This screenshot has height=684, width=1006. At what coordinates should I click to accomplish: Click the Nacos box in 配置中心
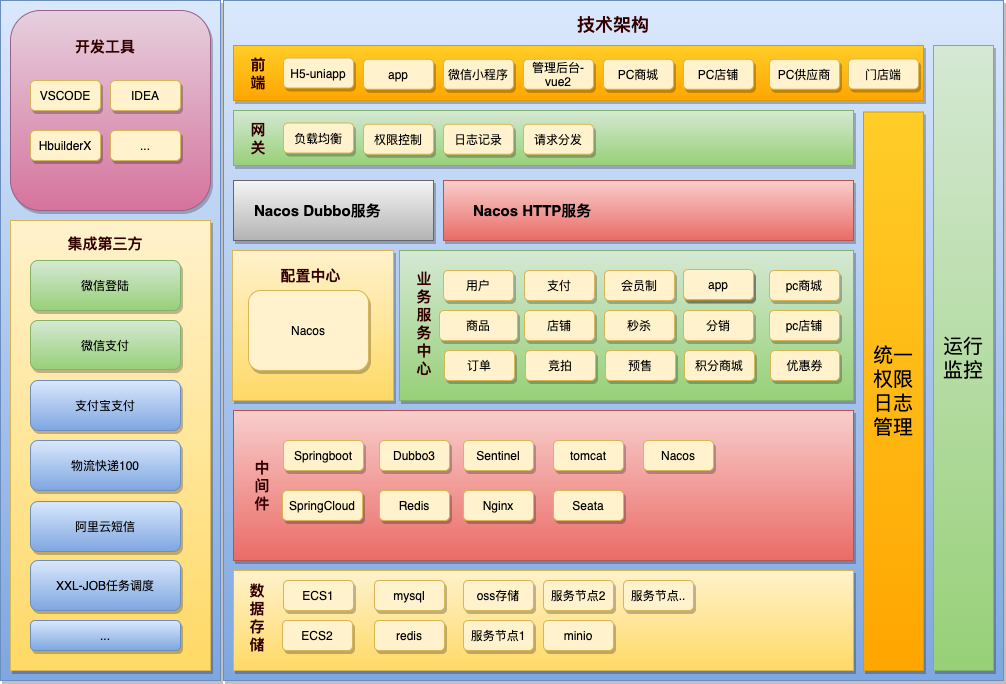[309, 330]
